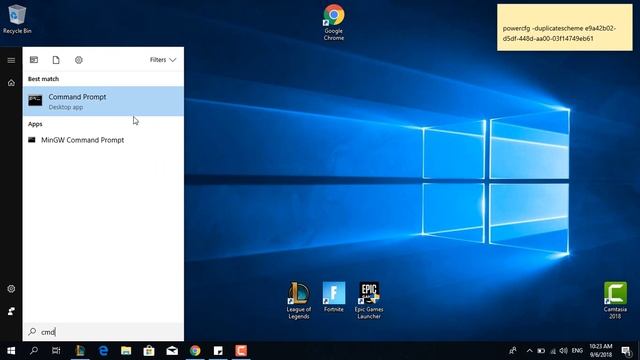This screenshot has height=360, width=640.
Task: Show hidden system tray icons chevron
Action: 529,351
